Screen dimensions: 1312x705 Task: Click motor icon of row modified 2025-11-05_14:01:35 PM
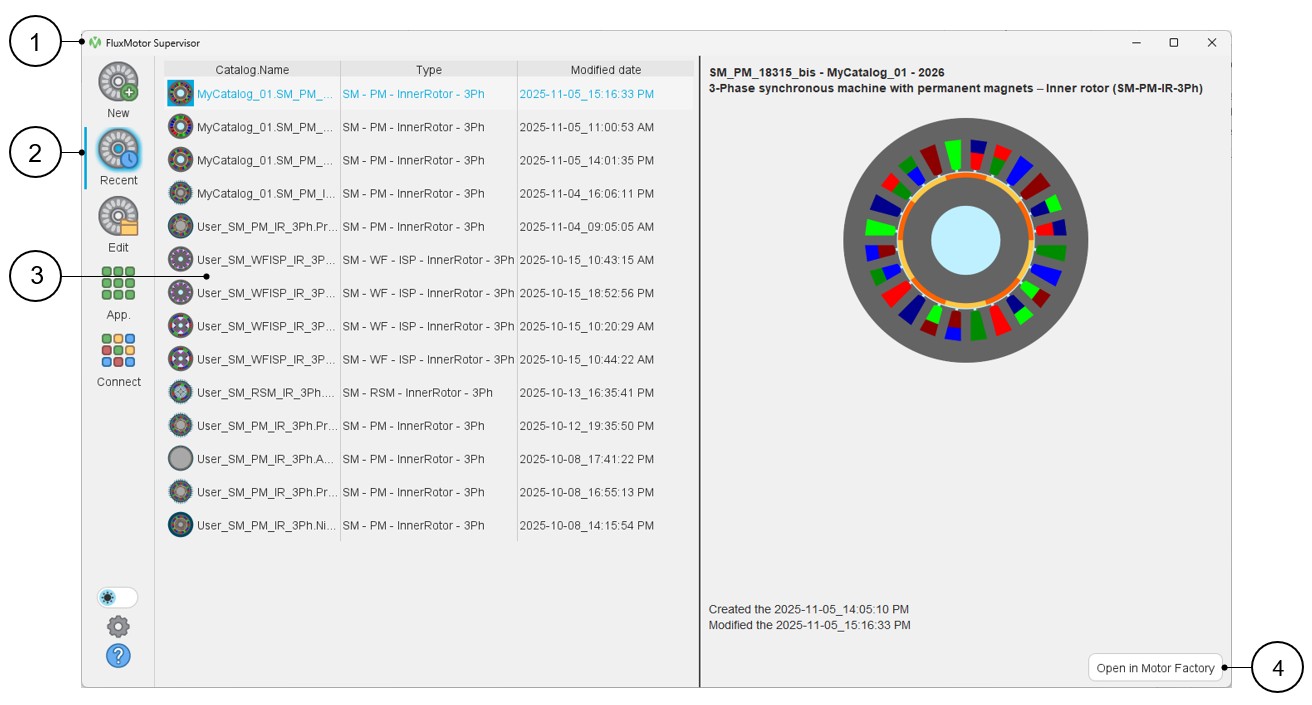pos(180,160)
